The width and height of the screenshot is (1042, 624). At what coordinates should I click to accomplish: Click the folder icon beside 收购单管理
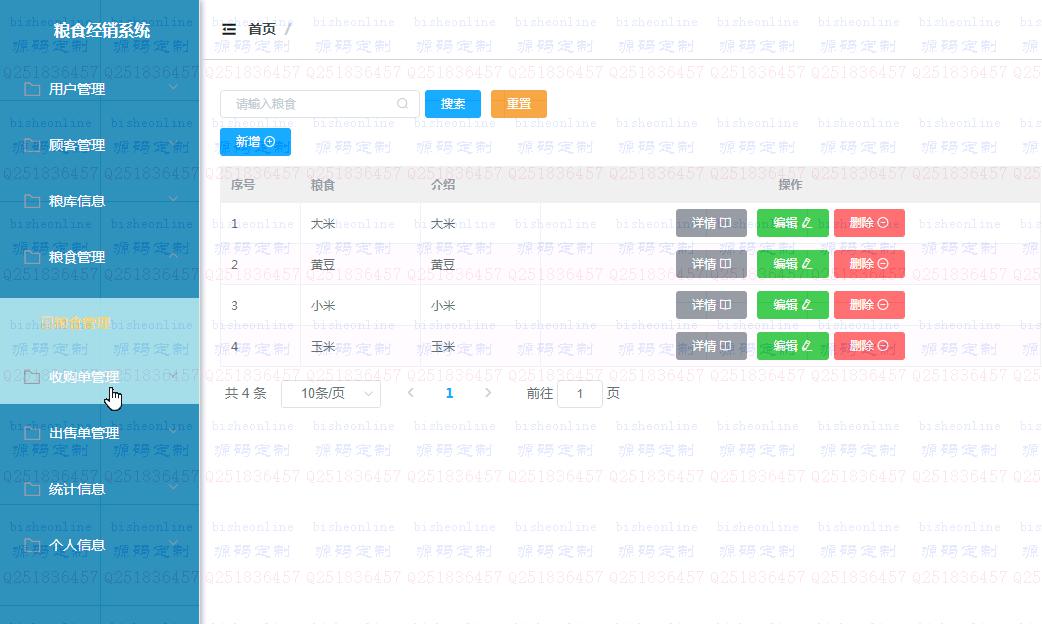[32, 377]
